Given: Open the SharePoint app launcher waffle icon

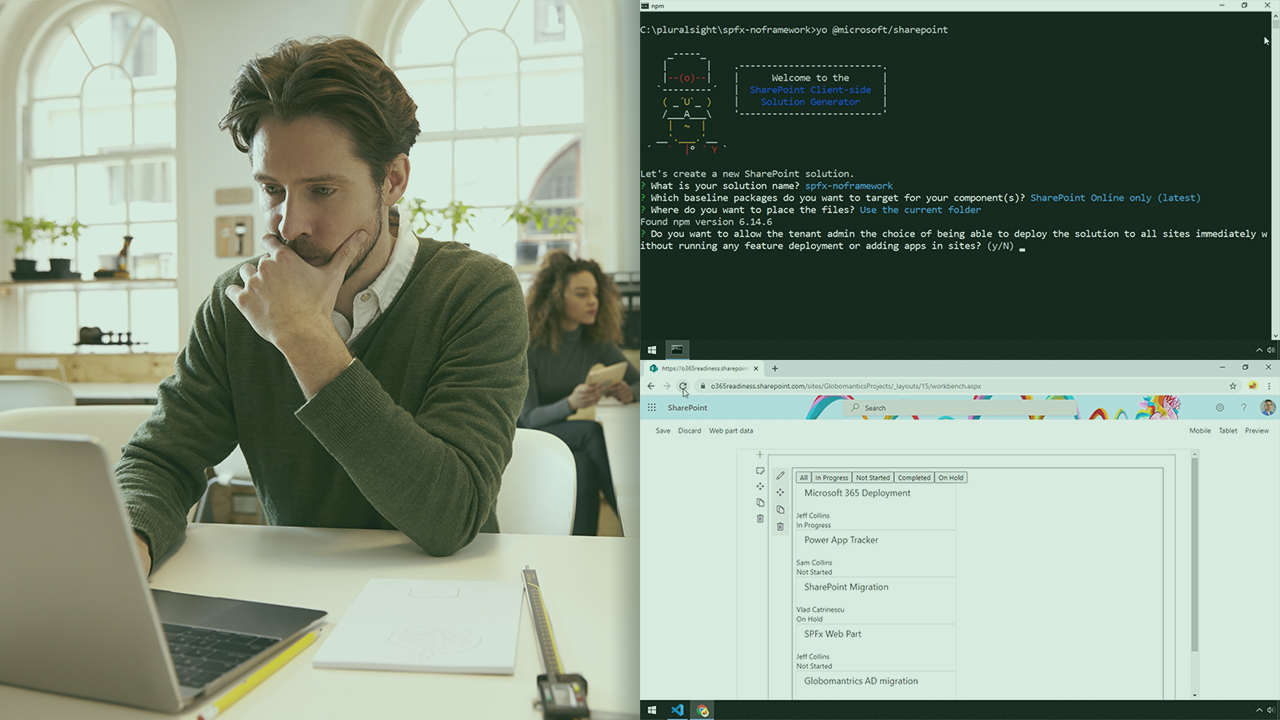Looking at the screenshot, I should coord(651,407).
